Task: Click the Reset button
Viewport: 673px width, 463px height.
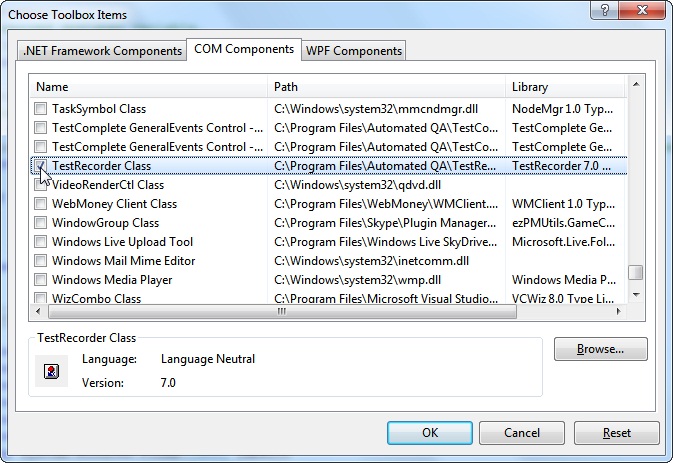Action: 616,433
